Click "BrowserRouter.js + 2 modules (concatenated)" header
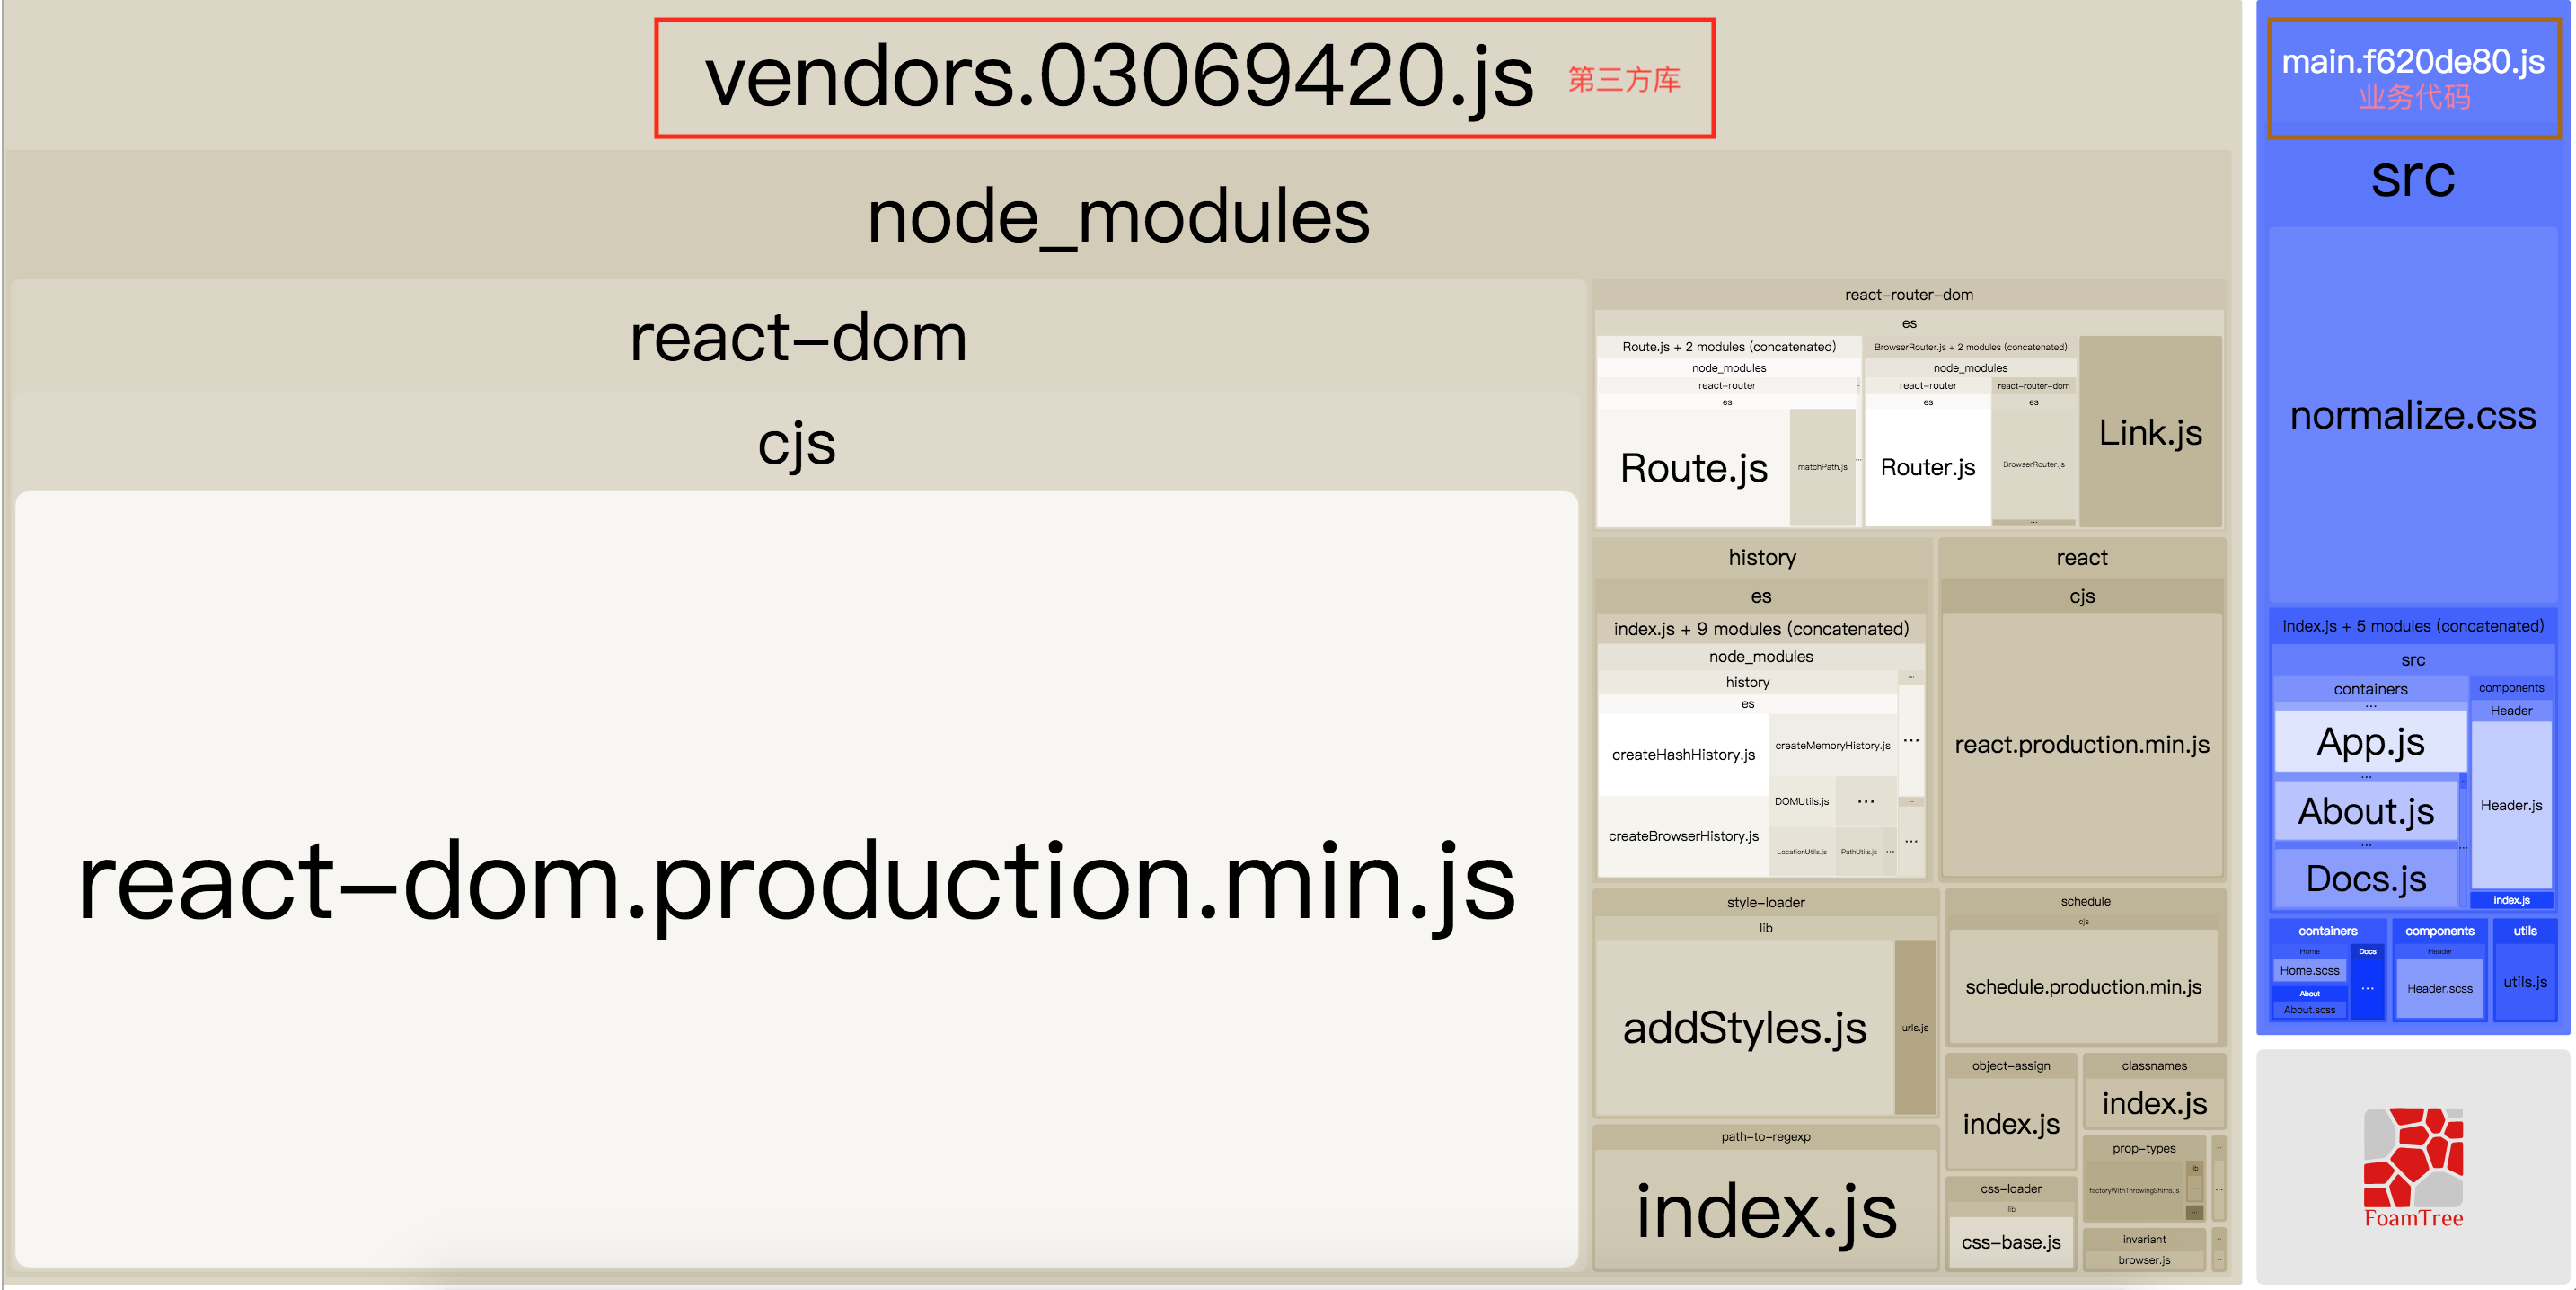This screenshot has width=2576, height=1290. pos(1970,347)
